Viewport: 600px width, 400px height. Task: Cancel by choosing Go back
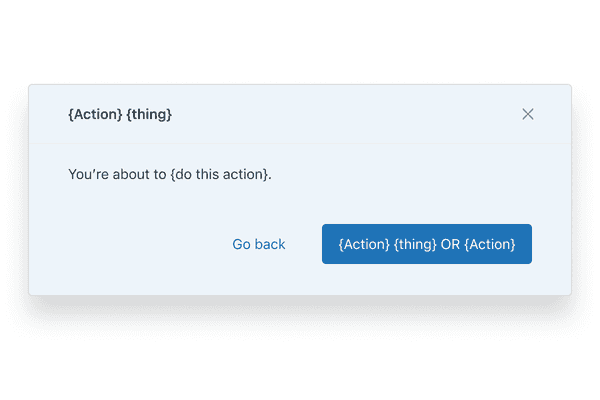tap(259, 244)
